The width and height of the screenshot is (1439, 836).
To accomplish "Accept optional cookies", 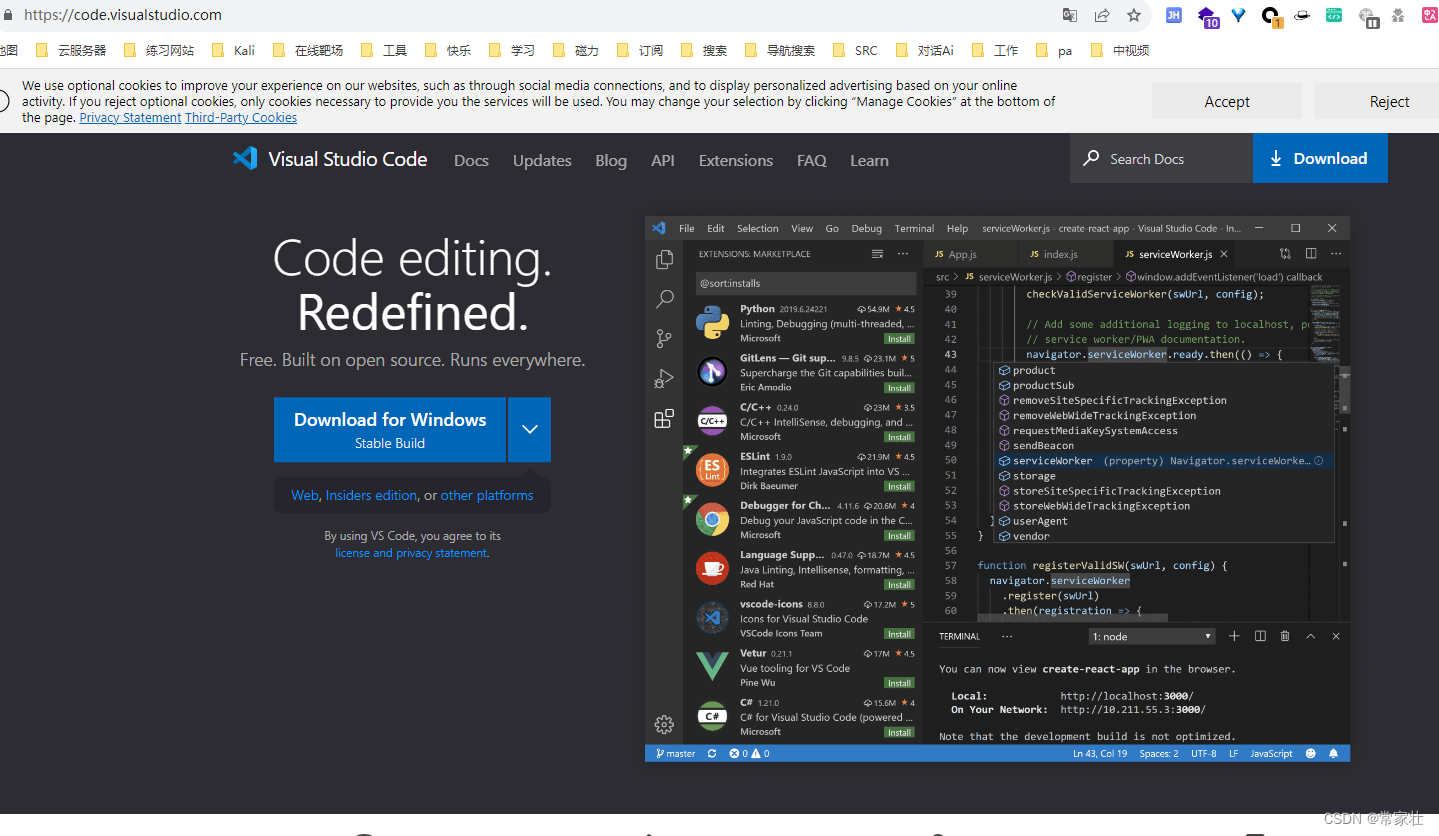I will 1227,101.
